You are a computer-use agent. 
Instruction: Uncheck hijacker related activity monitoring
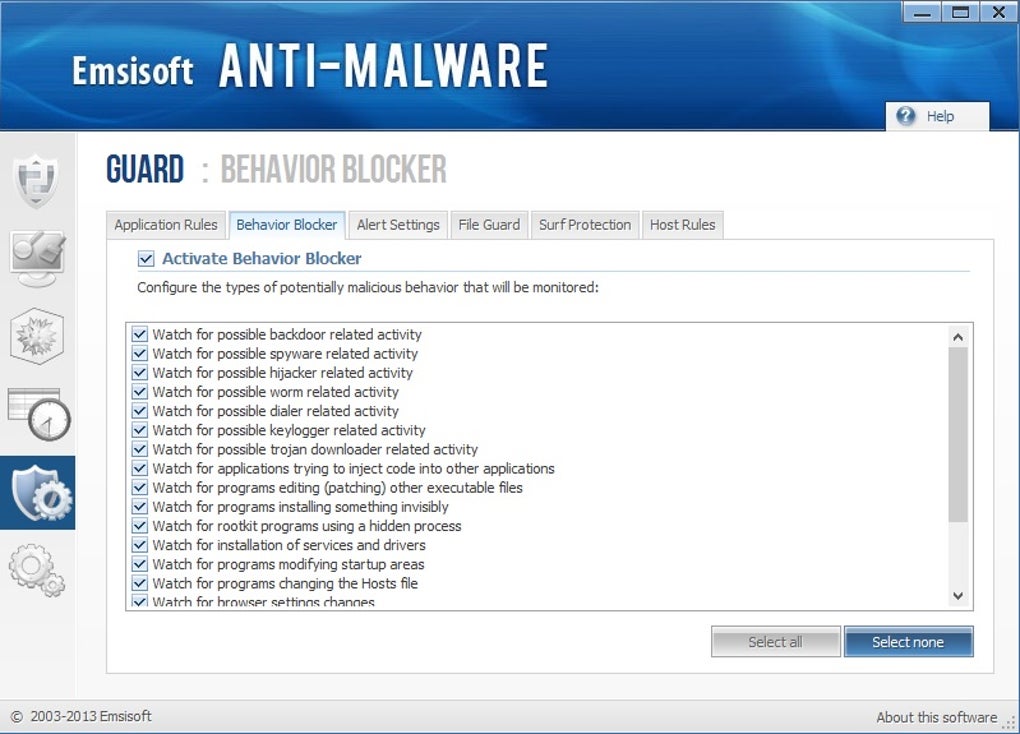pyautogui.click(x=140, y=373)
